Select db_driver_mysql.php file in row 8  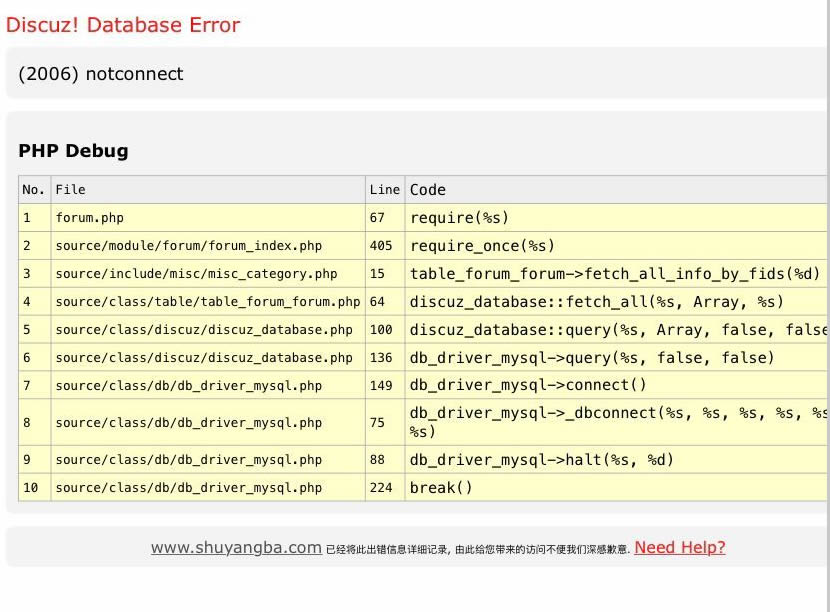[x=208, y=422]
